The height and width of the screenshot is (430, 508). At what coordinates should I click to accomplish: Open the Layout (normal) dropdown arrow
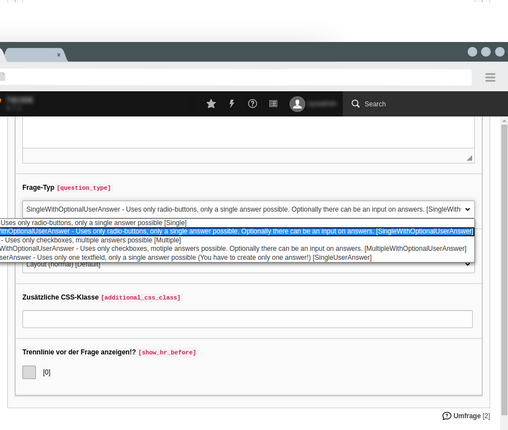click(468, 265)
